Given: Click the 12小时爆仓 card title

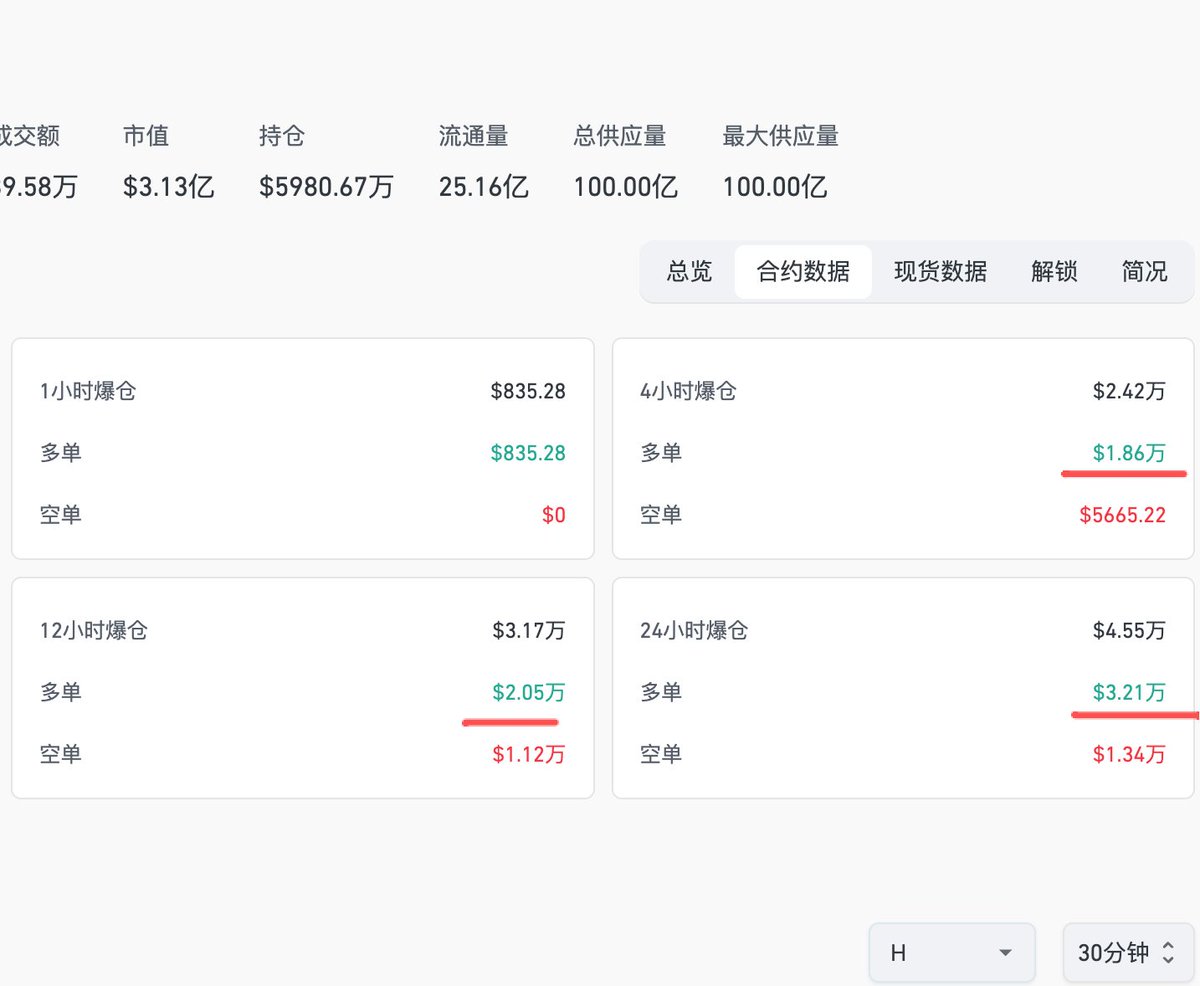Looking at the screenshot, I should (94, 631).
